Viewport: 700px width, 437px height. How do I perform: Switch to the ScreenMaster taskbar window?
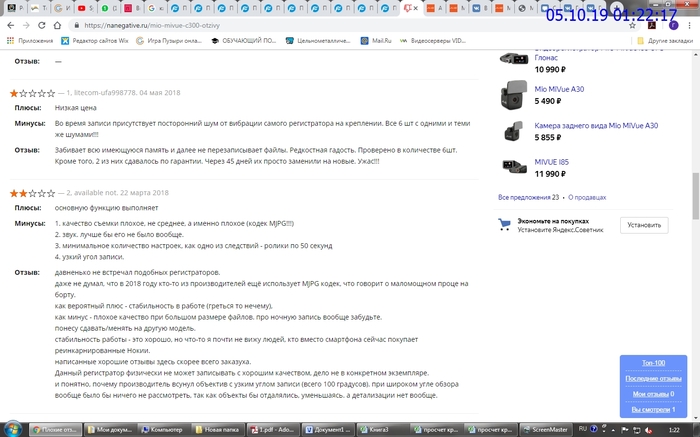(546, 429)
